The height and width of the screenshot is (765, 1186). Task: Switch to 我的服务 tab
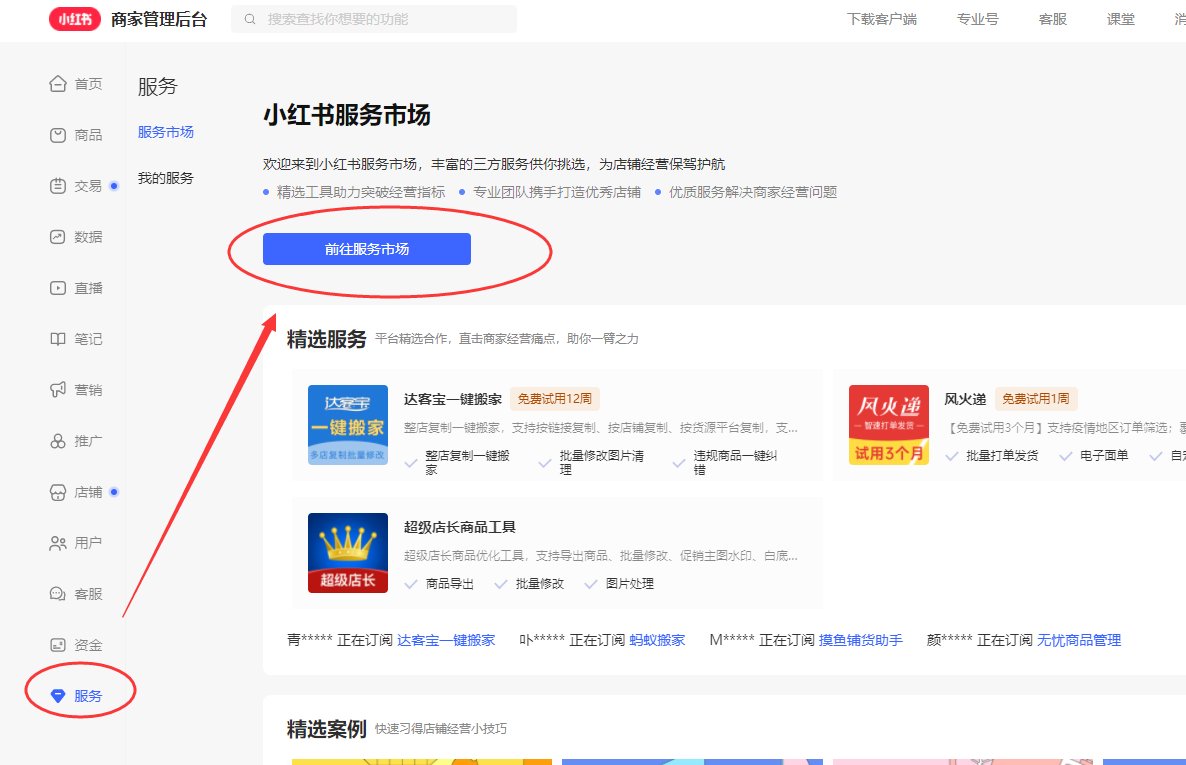166,178
